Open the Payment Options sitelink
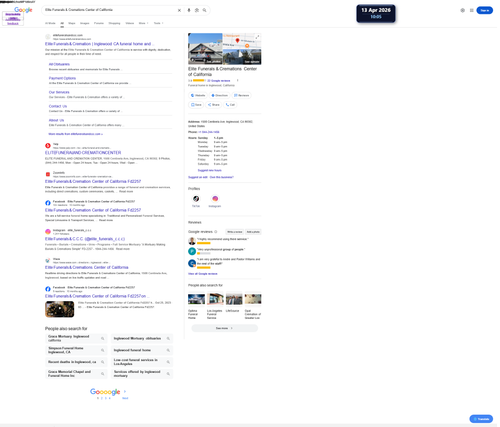Viewport: 500px width, 427px height. 62,78
